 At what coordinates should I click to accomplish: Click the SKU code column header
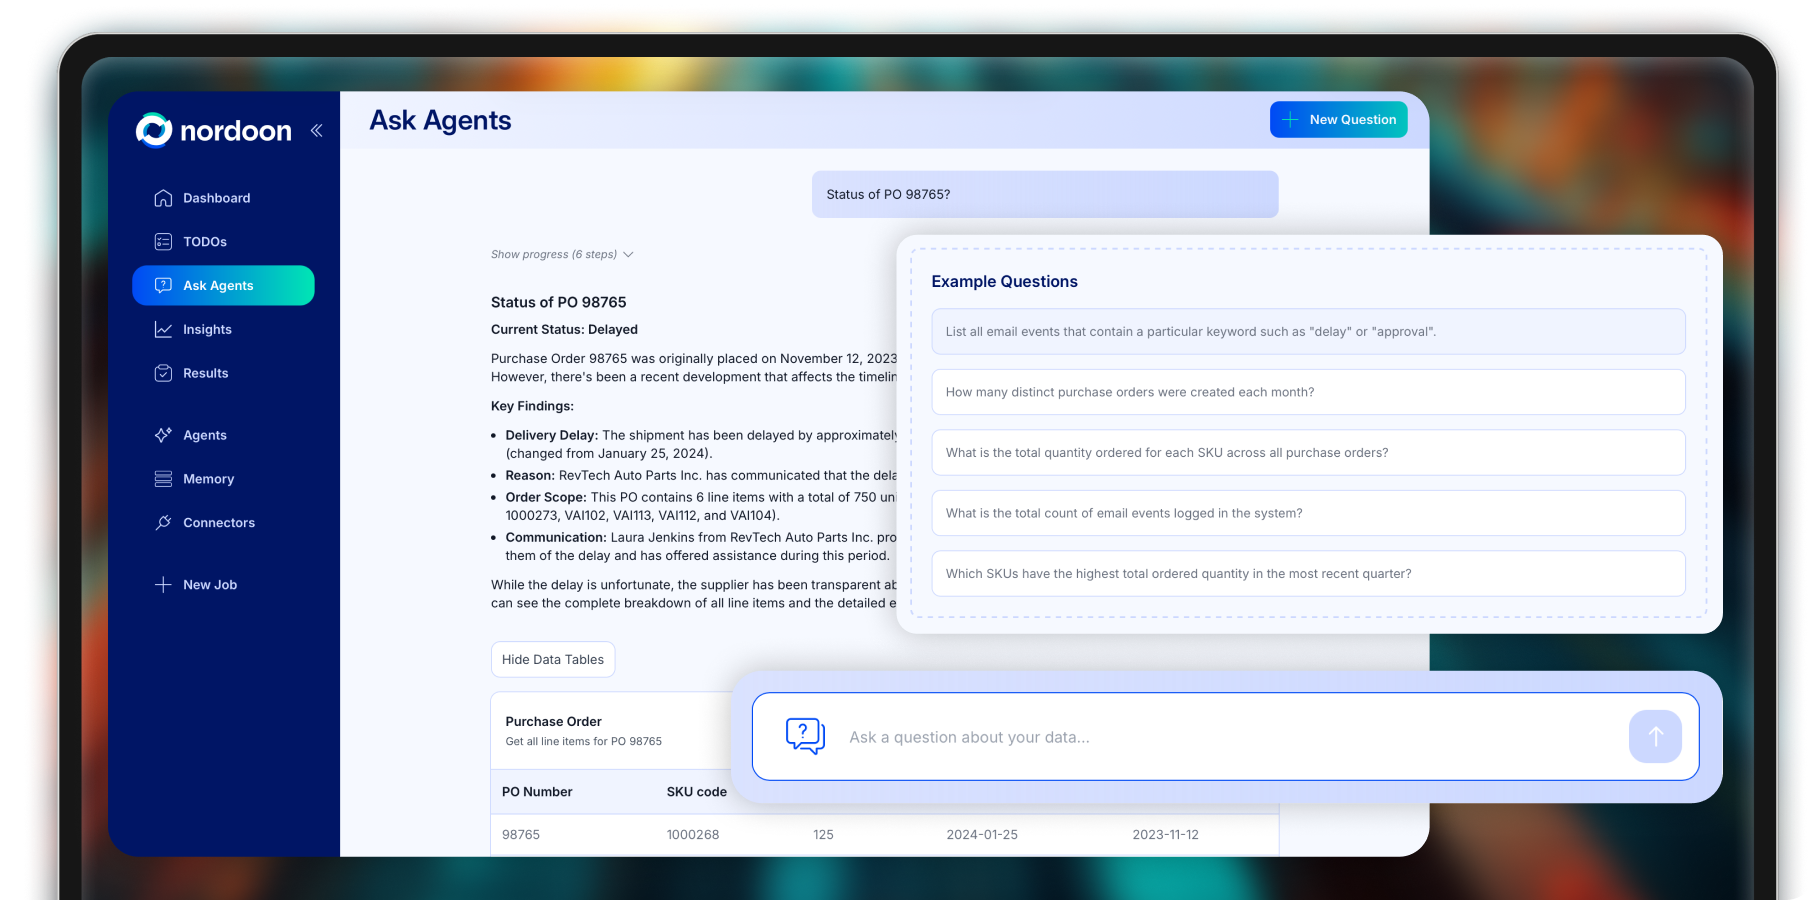click(x=697, y=792)
